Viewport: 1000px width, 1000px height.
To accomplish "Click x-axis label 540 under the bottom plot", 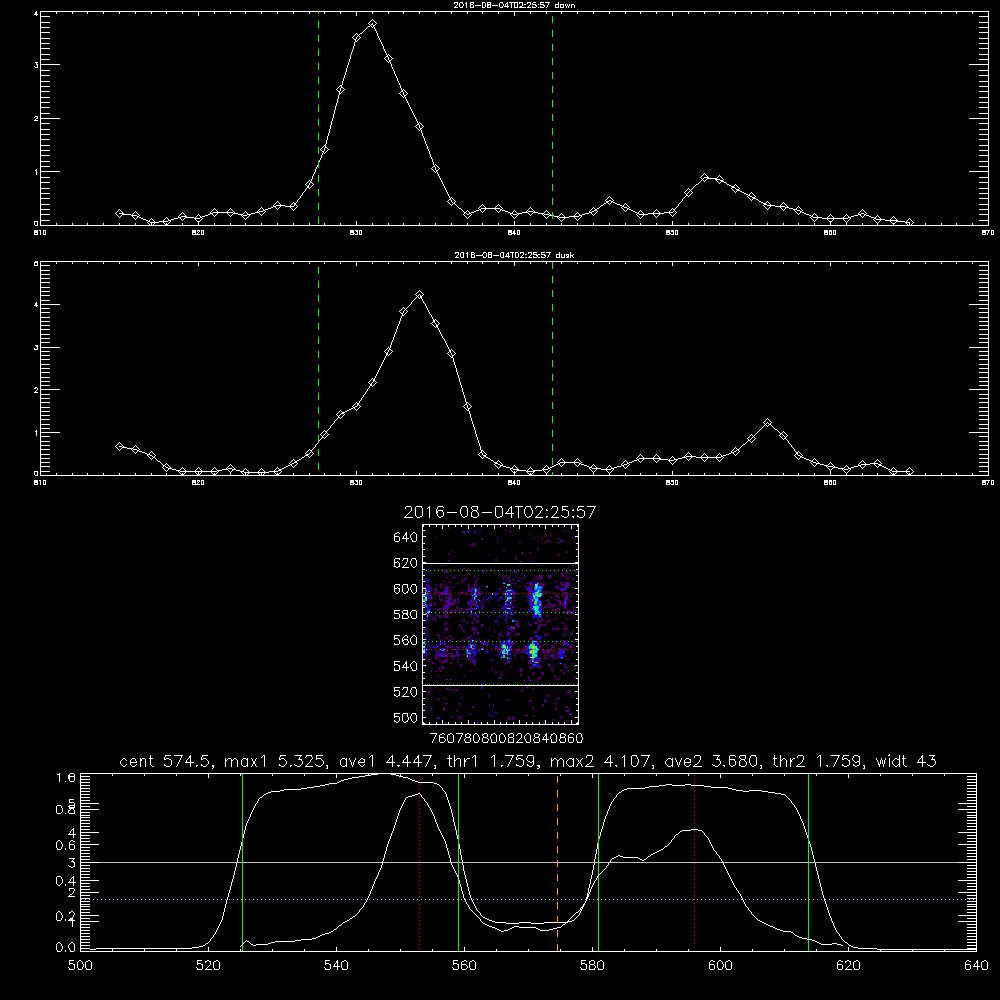I will (336, 966).
